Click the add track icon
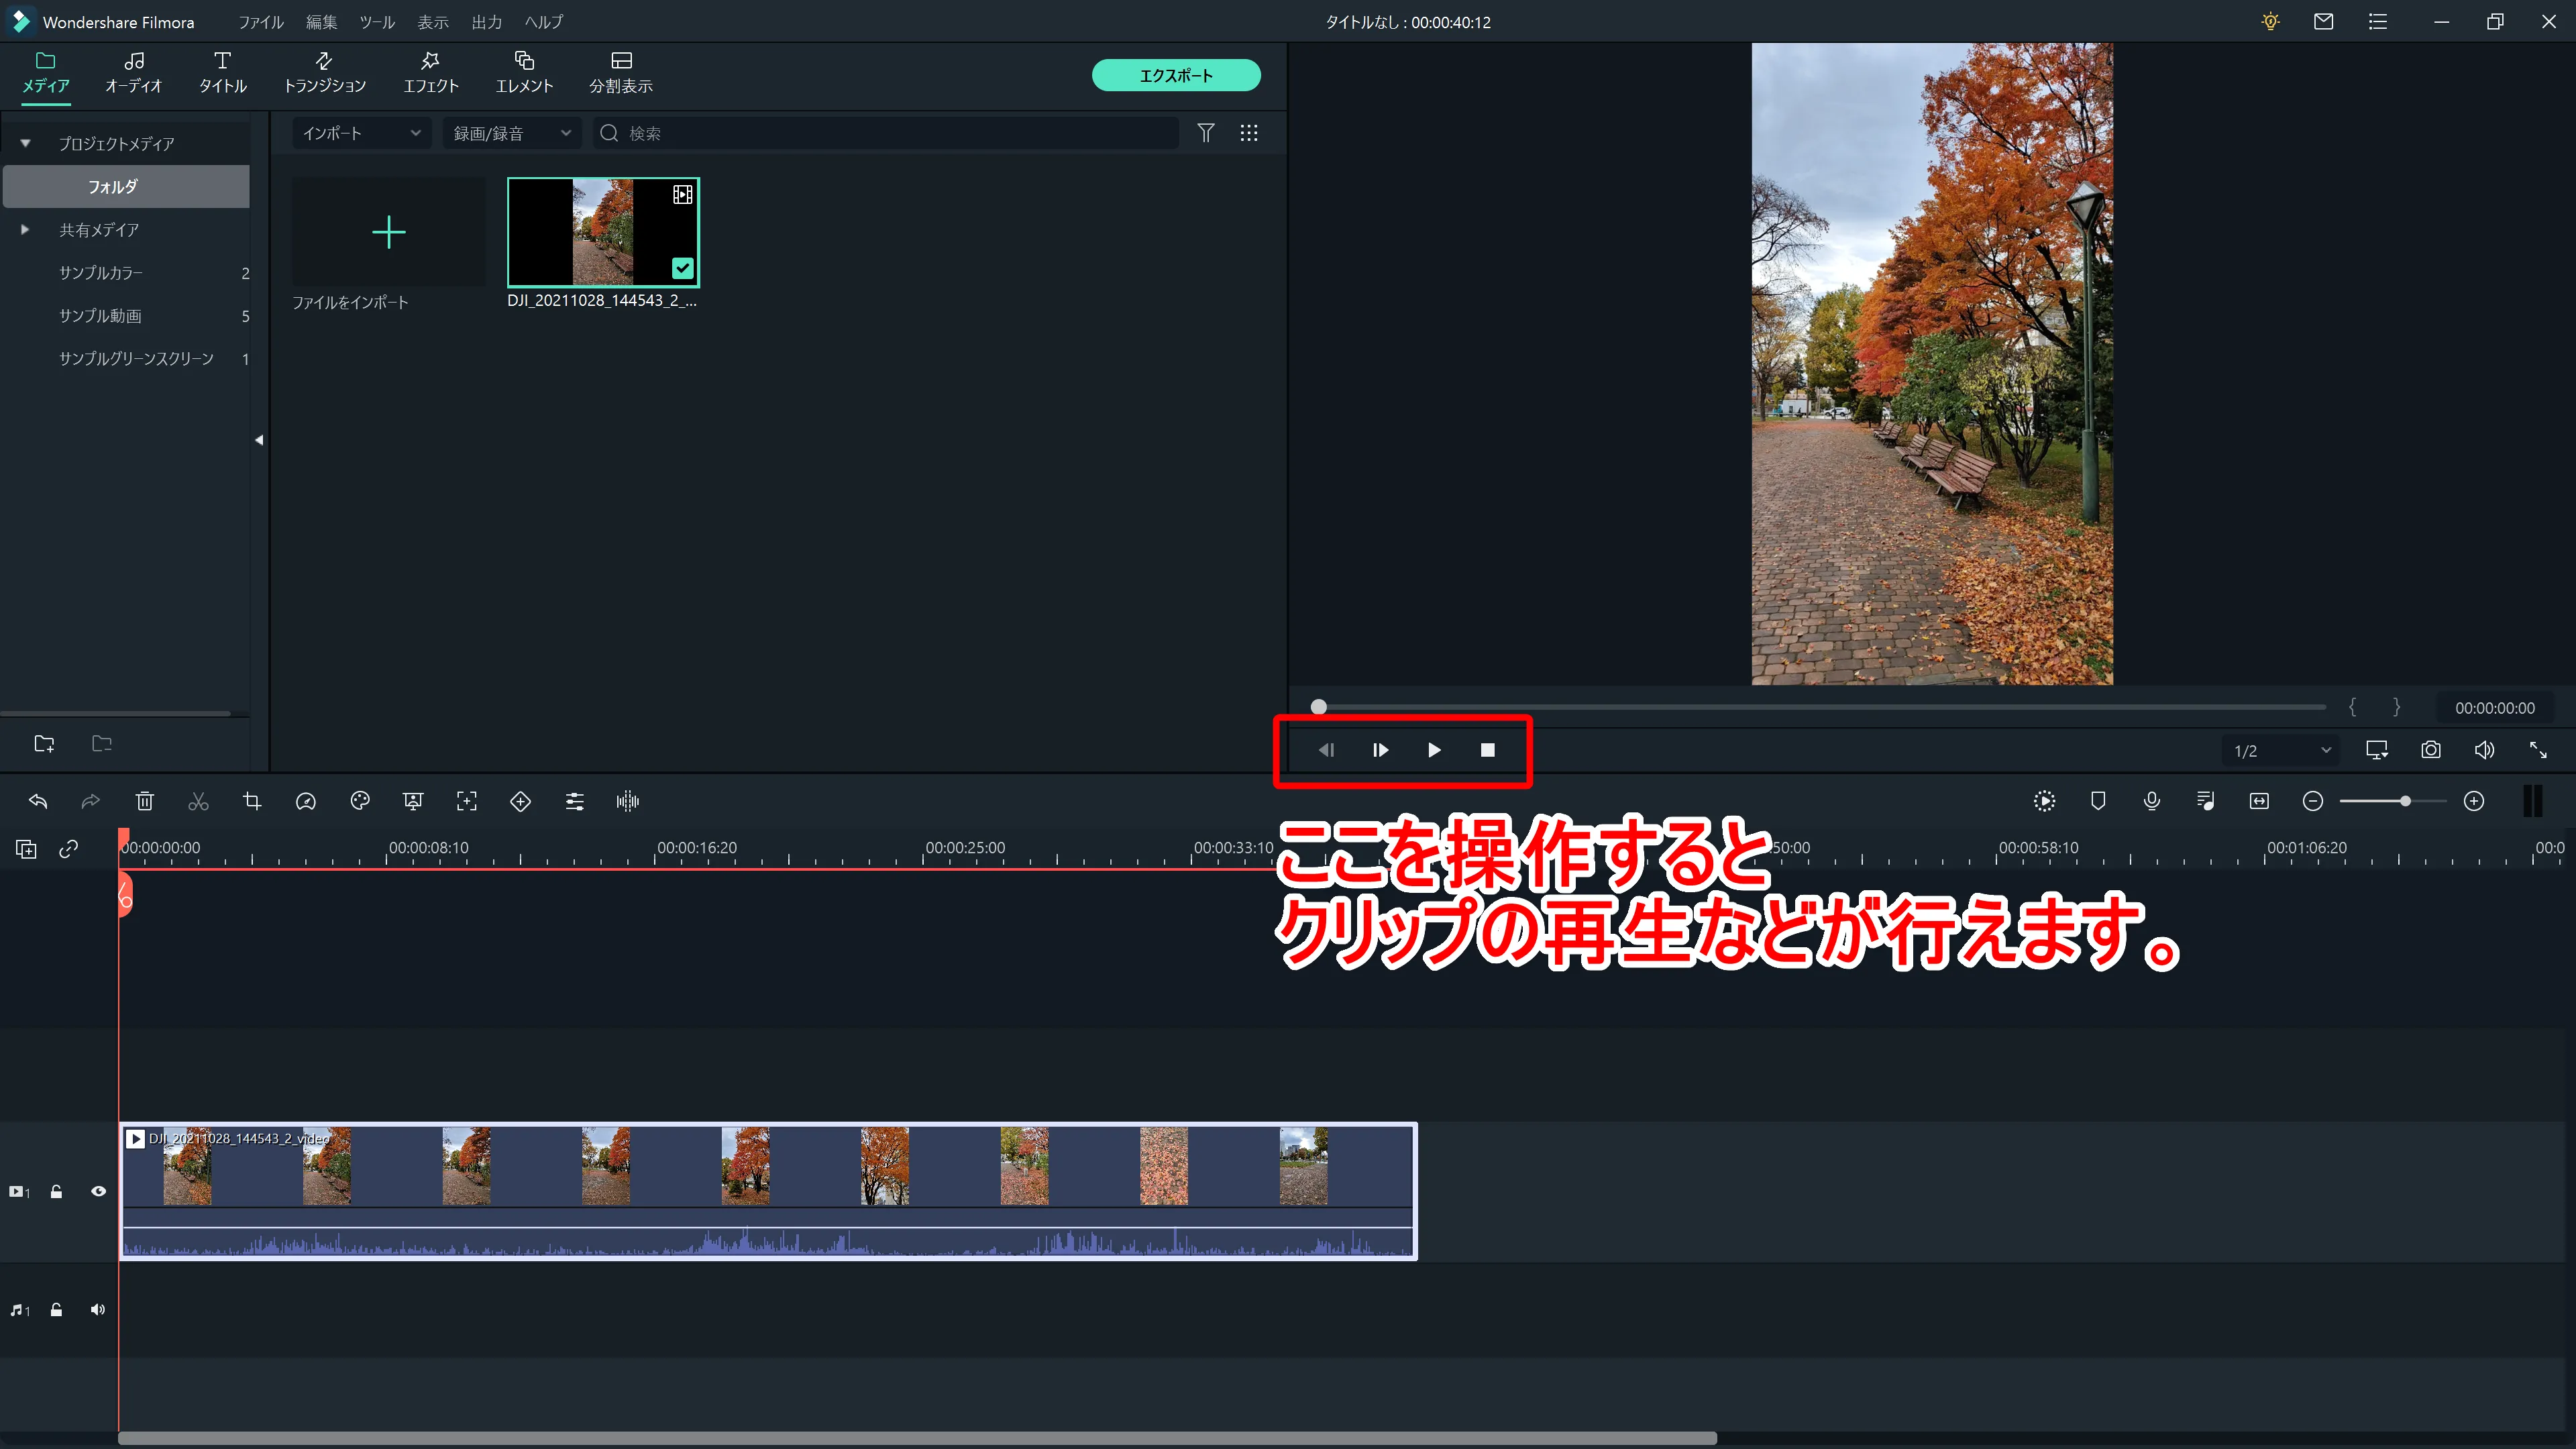Image resolution: width=2576 pixels, height=1449 pixels. [x=26, y=849]
